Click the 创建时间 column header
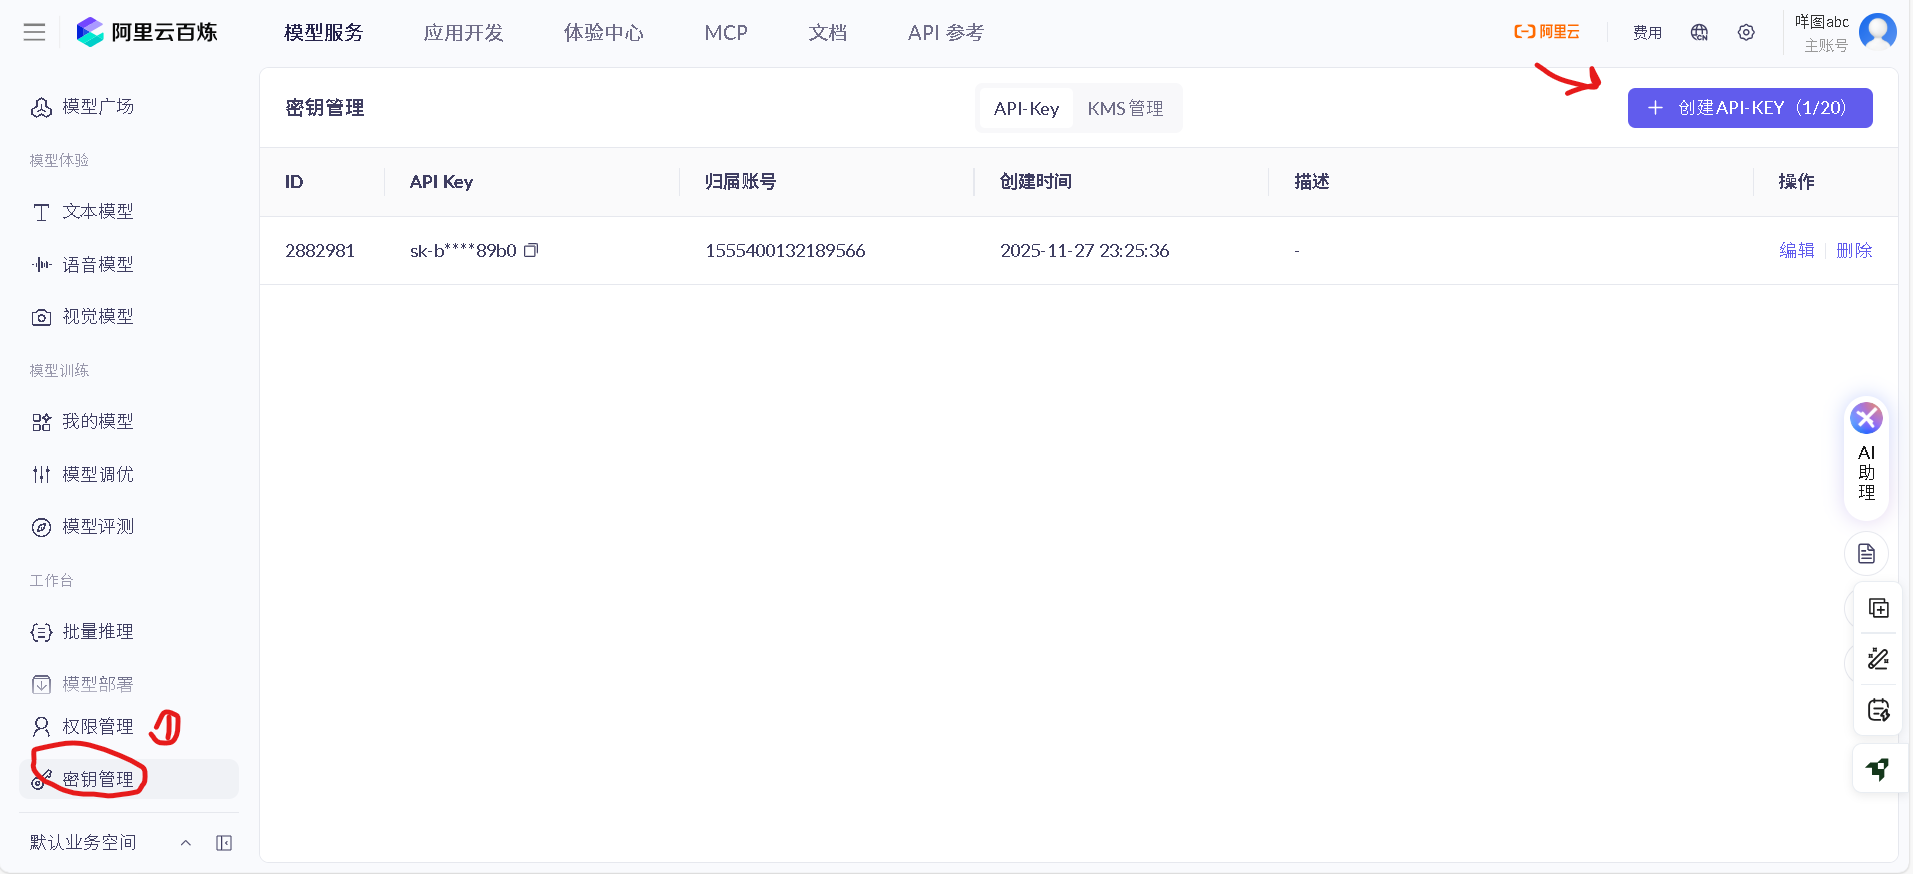The width and height of the screenshot is (1913, 874). (x=1036, y=182)
